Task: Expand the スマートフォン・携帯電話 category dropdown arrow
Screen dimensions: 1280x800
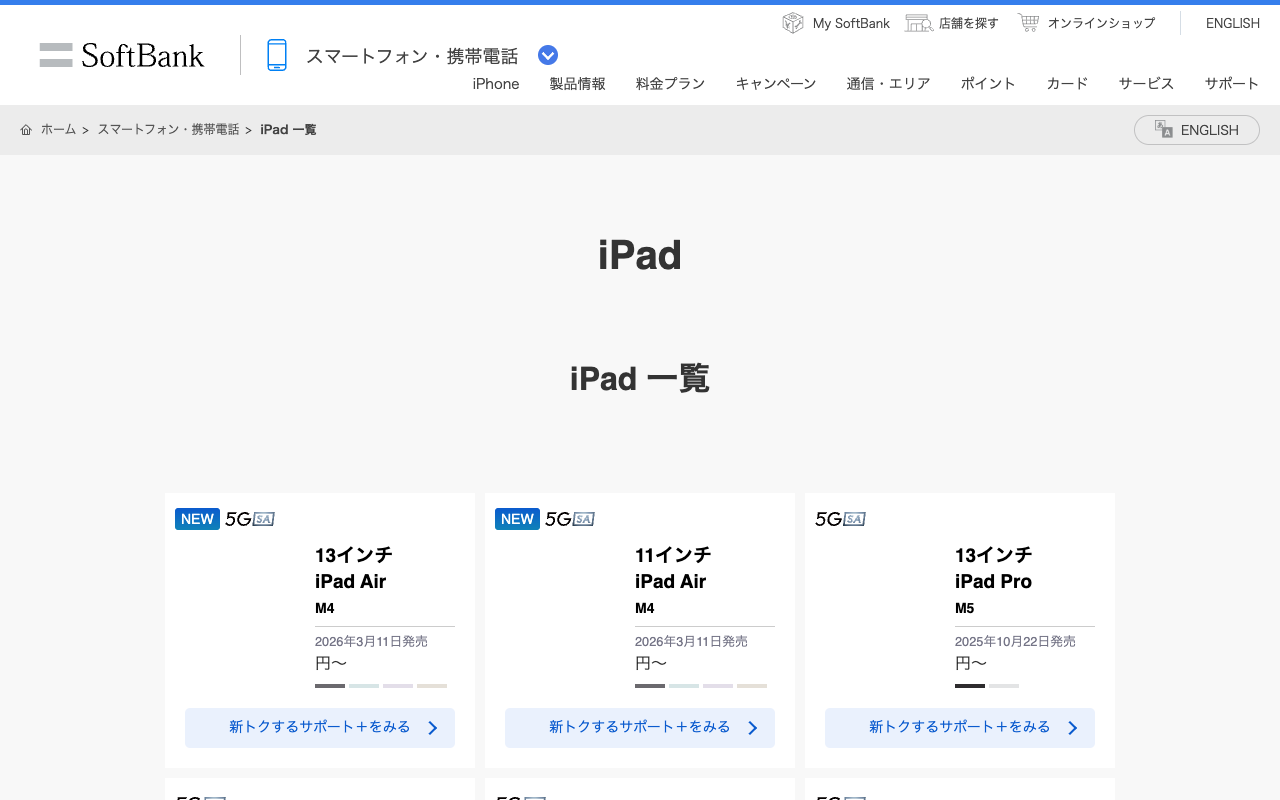Action: (x=548, y=55)
